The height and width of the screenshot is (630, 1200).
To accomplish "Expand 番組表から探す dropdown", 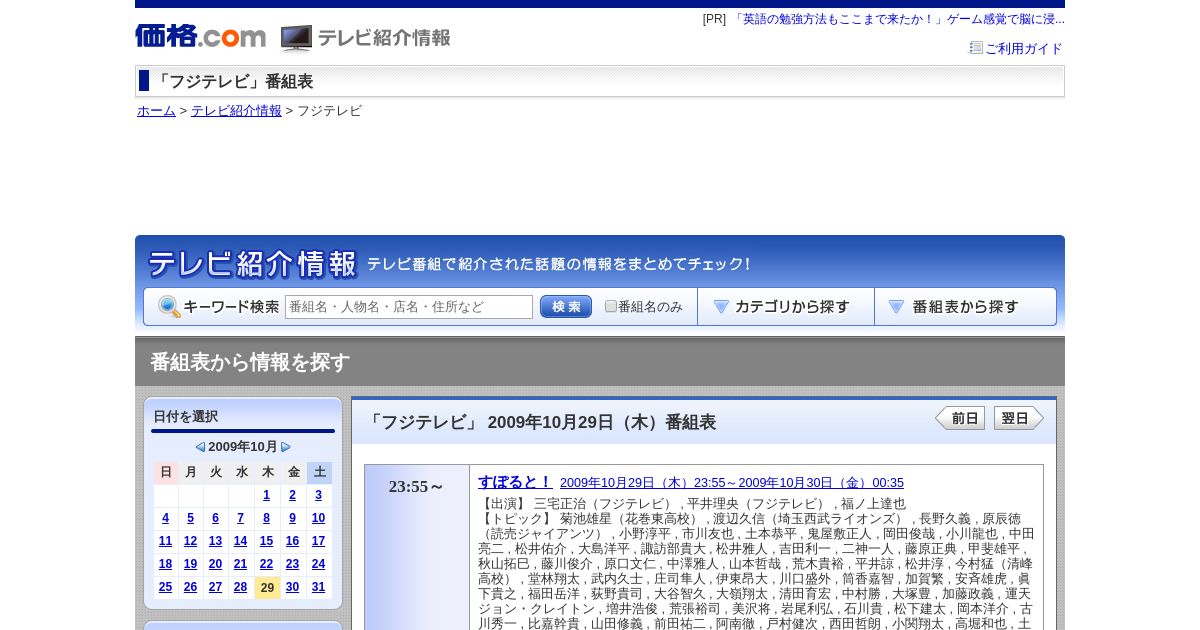I will pos(965,307).
